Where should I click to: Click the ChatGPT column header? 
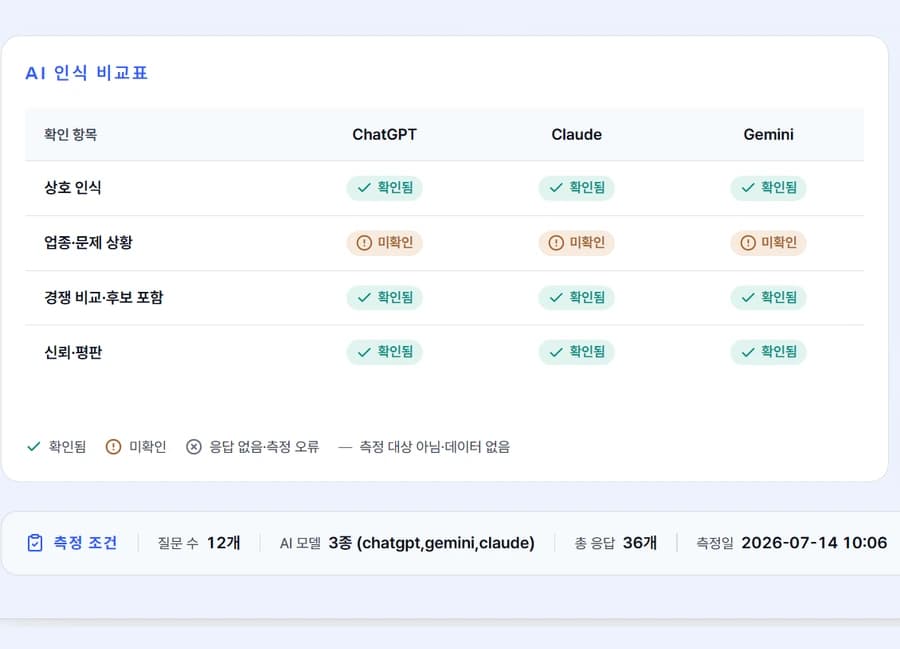(x=385, y=134)
